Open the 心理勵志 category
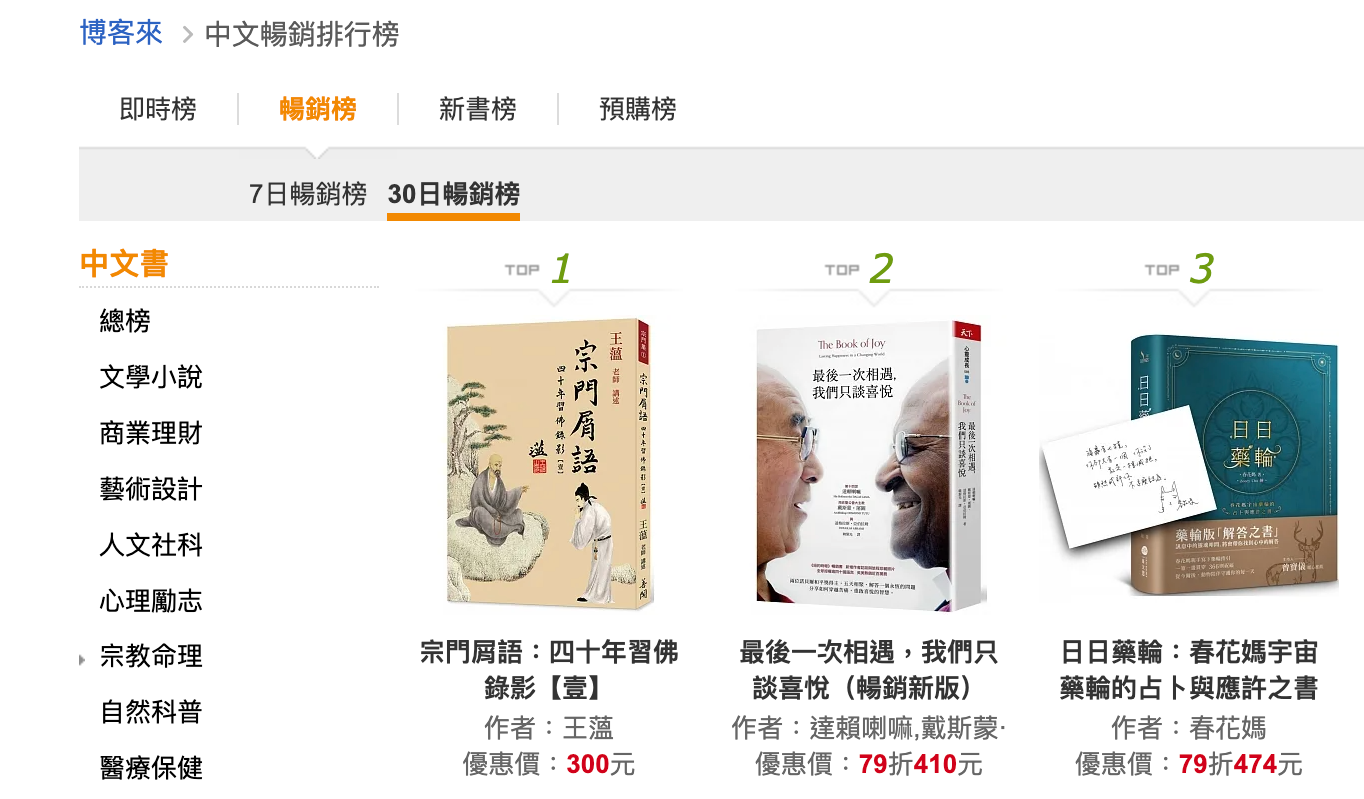Viewport: 1364px width, 799px height. point(151,601)
